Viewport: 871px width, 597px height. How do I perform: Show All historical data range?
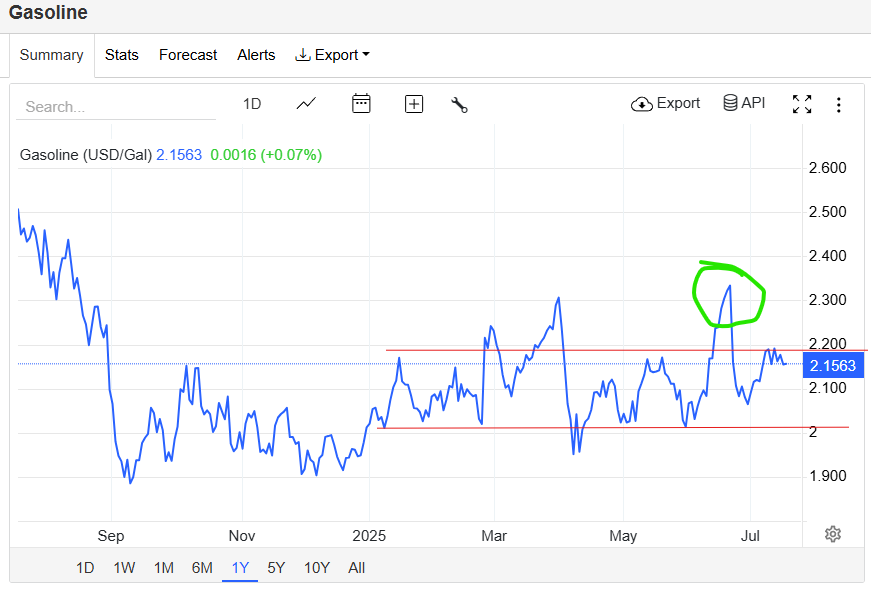click(356, 568)
